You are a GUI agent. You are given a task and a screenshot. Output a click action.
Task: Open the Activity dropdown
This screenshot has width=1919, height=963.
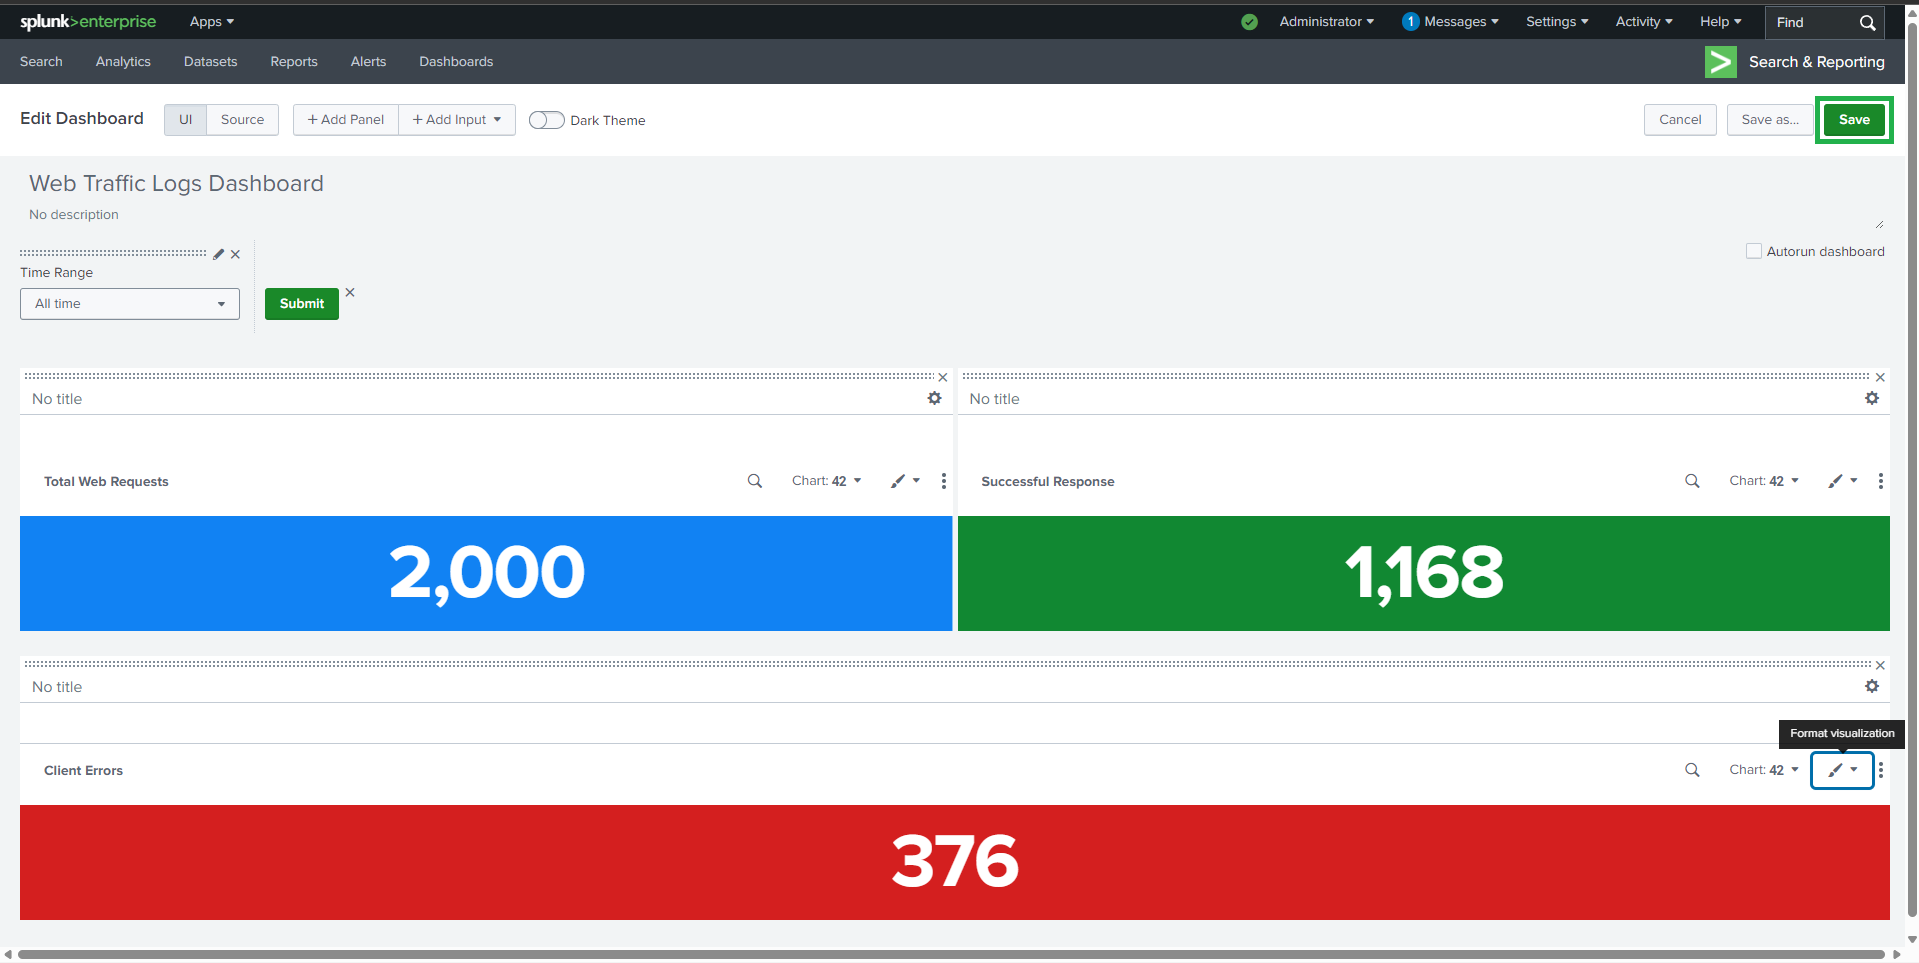1644,22
